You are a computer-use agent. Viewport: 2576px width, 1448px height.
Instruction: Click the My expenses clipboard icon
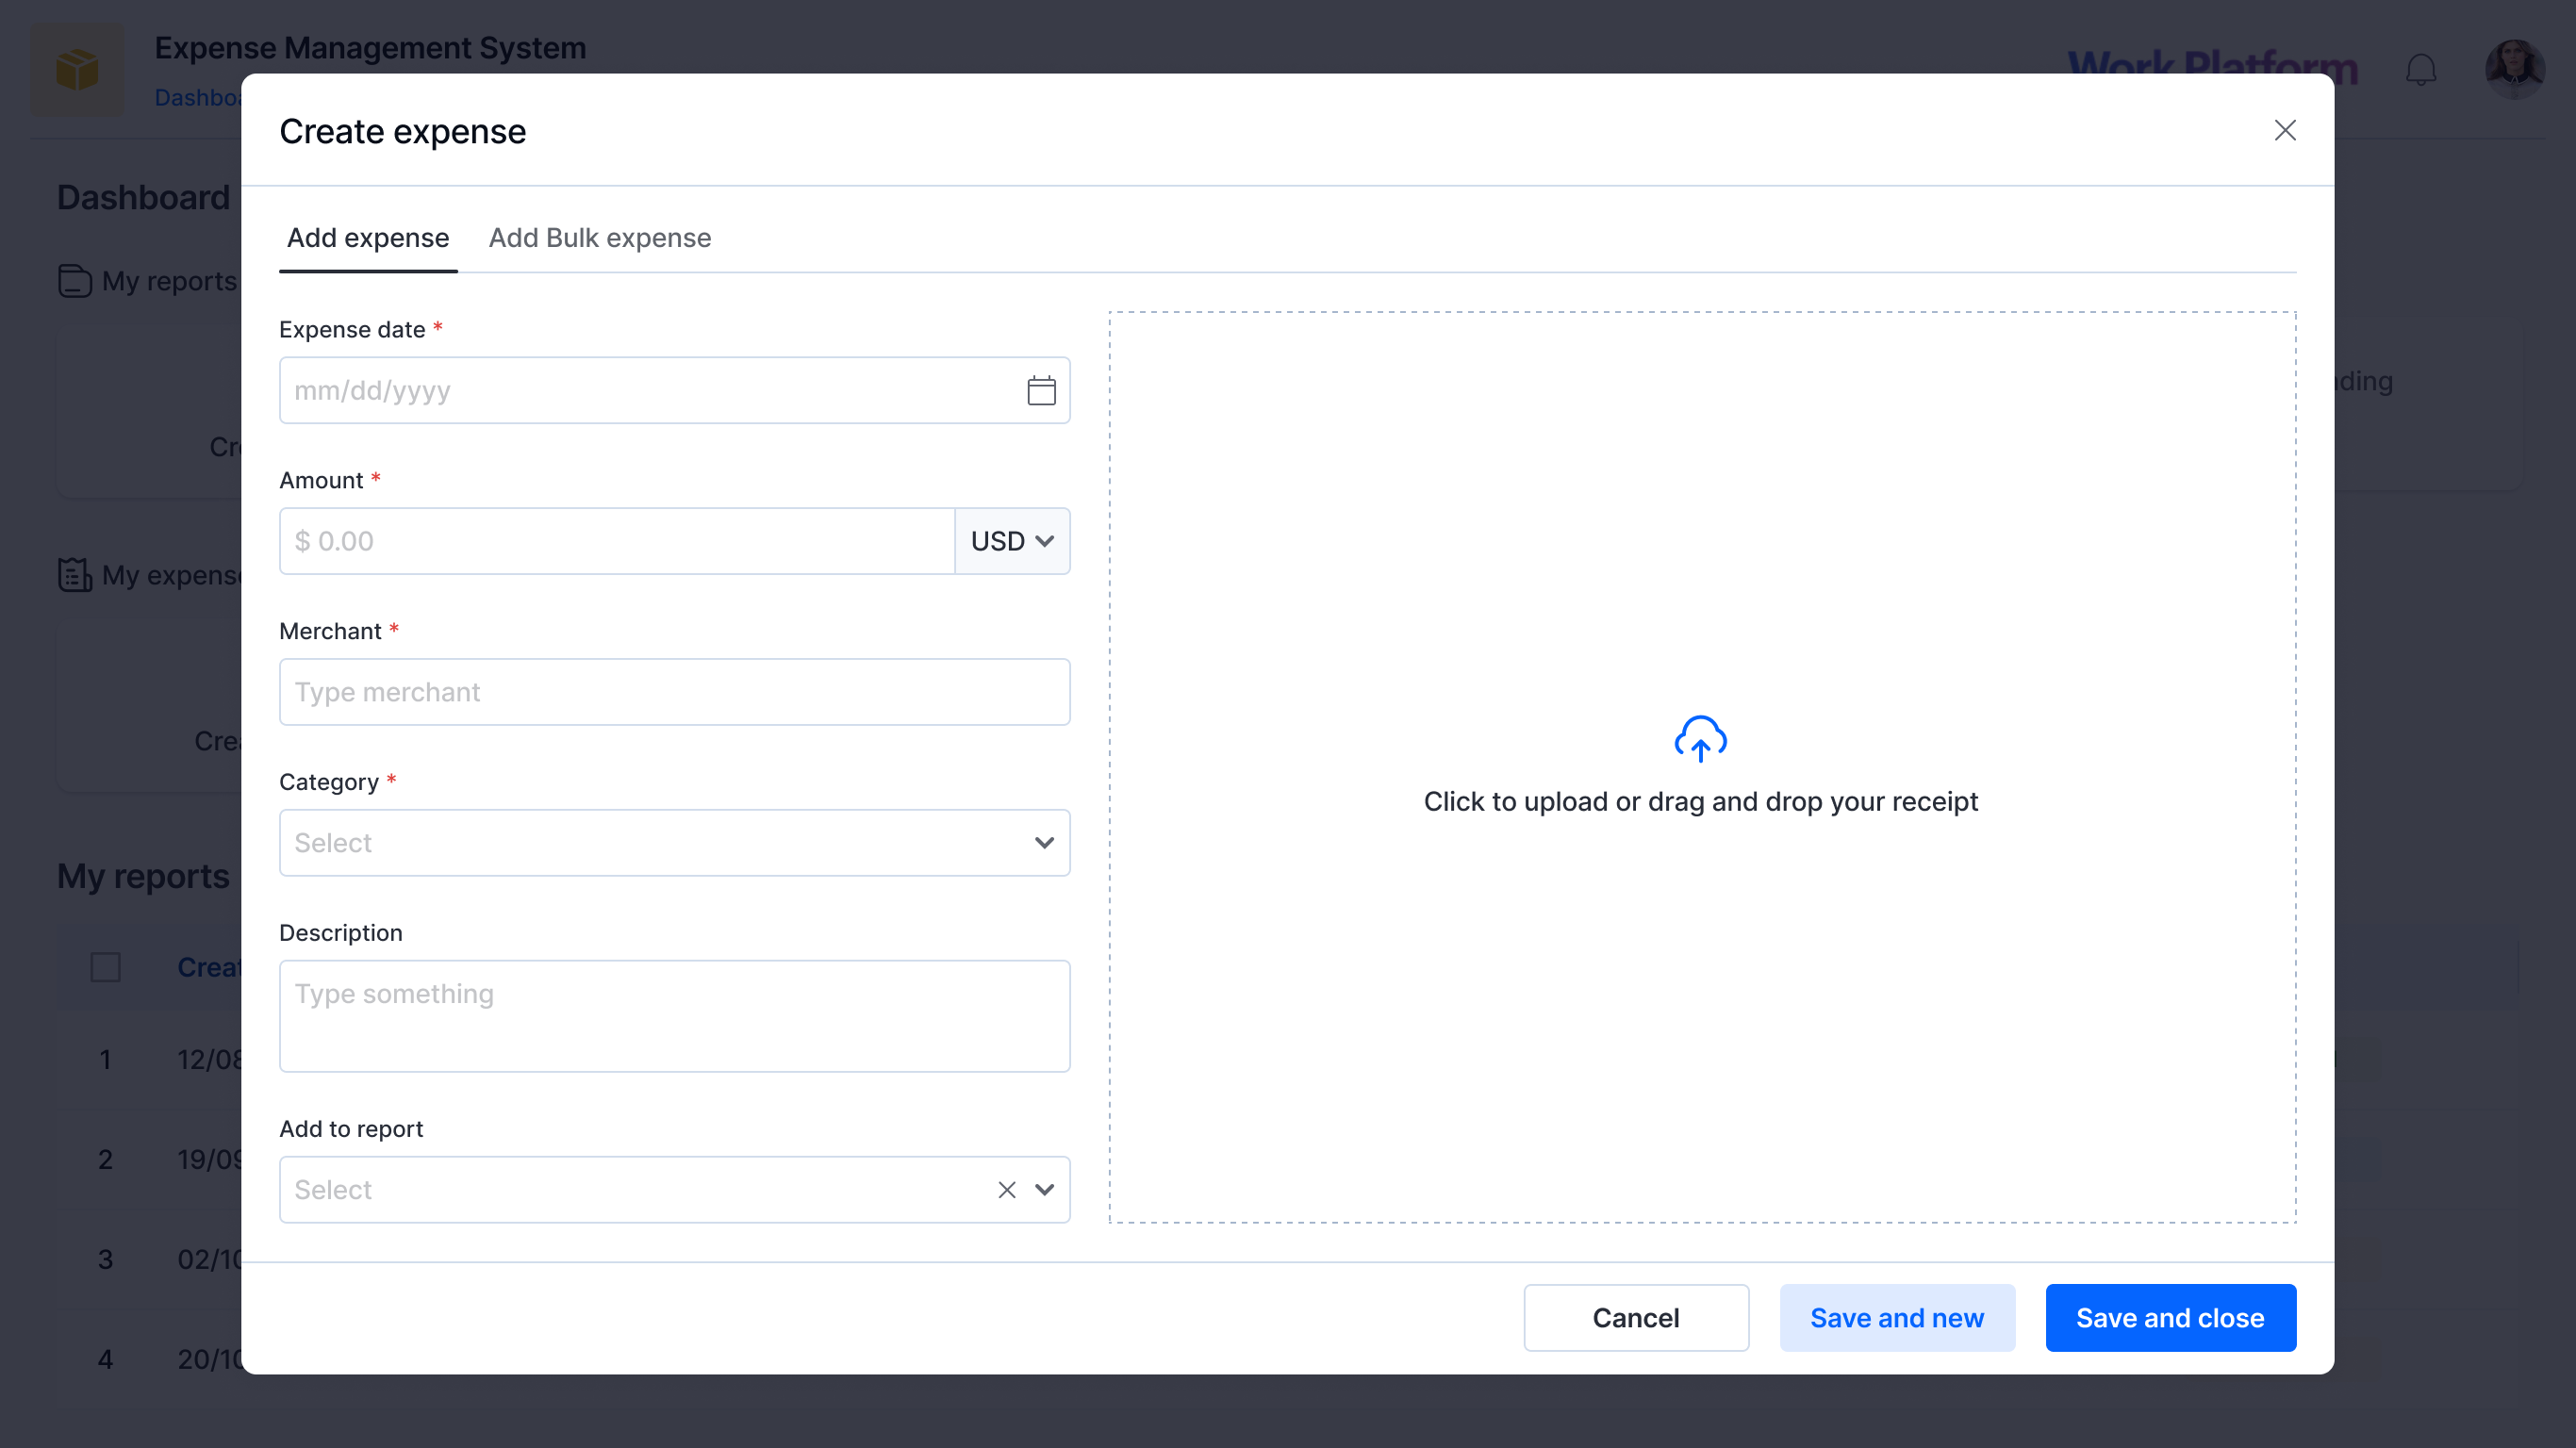75,575
